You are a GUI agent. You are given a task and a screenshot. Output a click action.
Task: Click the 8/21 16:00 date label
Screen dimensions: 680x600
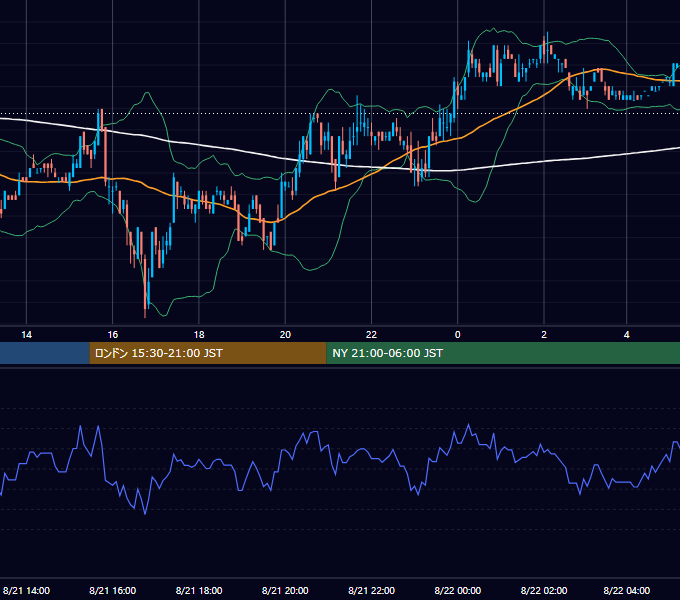113,590
